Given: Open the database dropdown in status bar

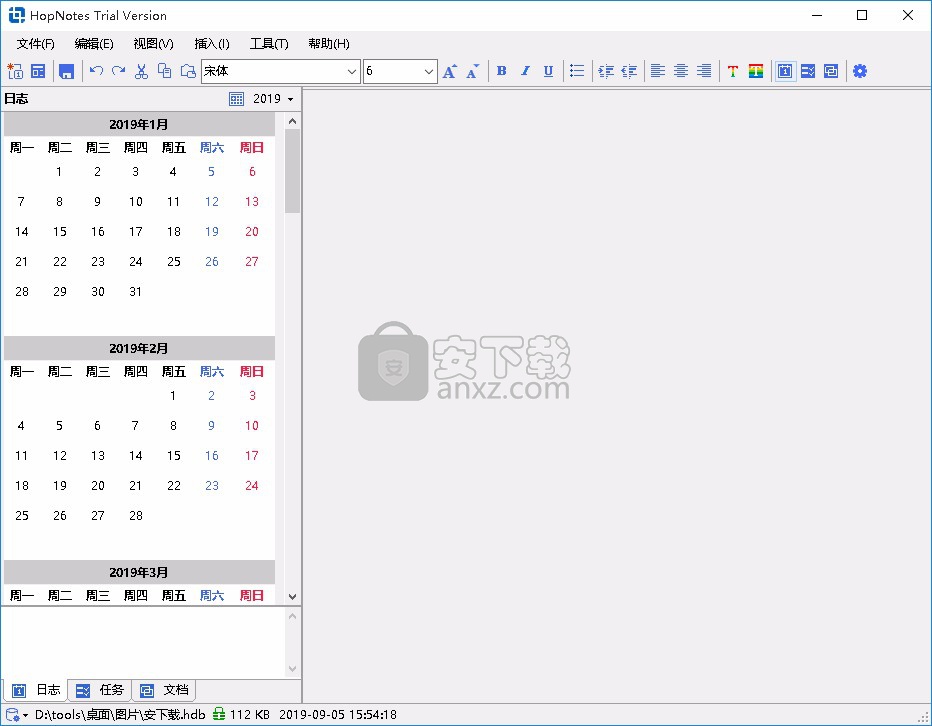Looking at the screenshot, I should [x=16, y=715].
